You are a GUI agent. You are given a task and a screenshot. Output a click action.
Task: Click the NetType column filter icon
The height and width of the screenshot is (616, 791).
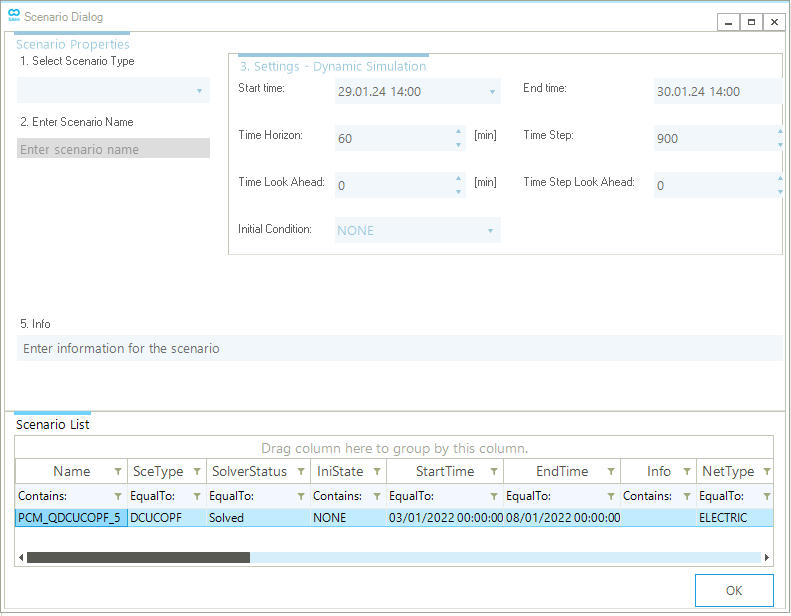[x=765, y=472]
